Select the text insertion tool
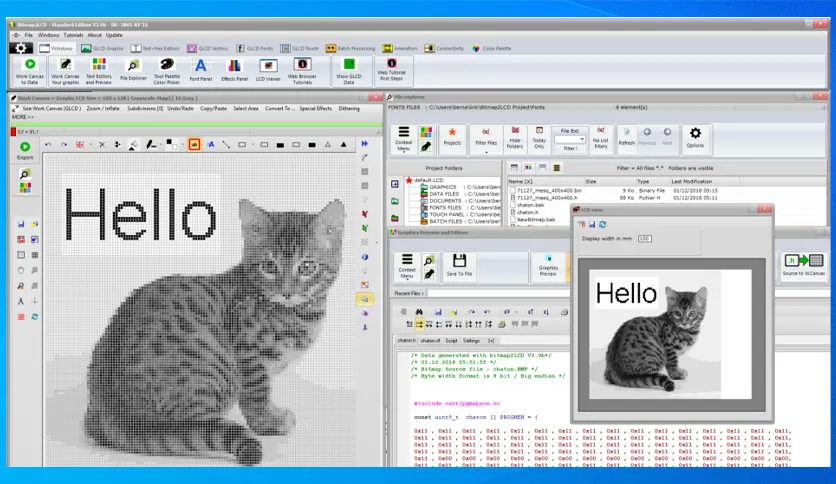The height and width of the screenshot is (484, 836). (x=211, y=144)
